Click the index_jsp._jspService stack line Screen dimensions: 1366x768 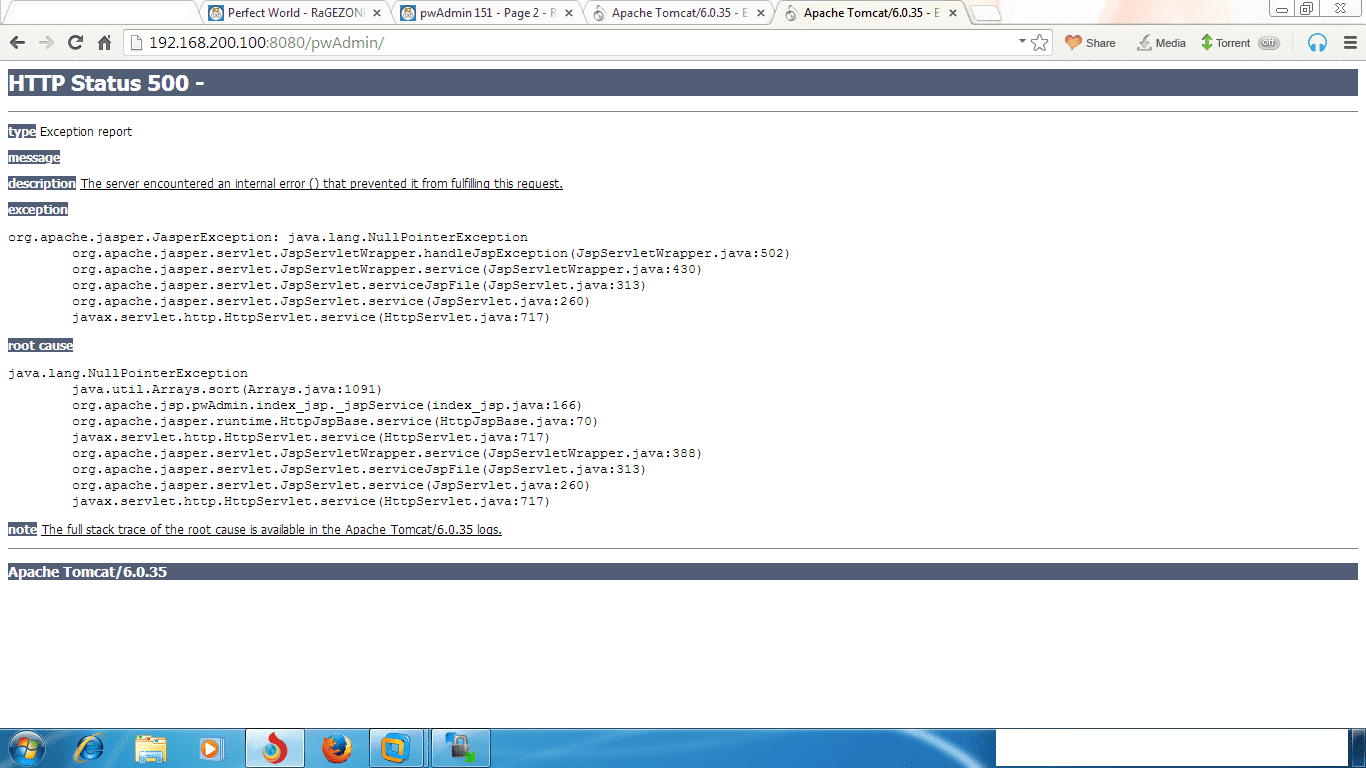pos(327,406)
